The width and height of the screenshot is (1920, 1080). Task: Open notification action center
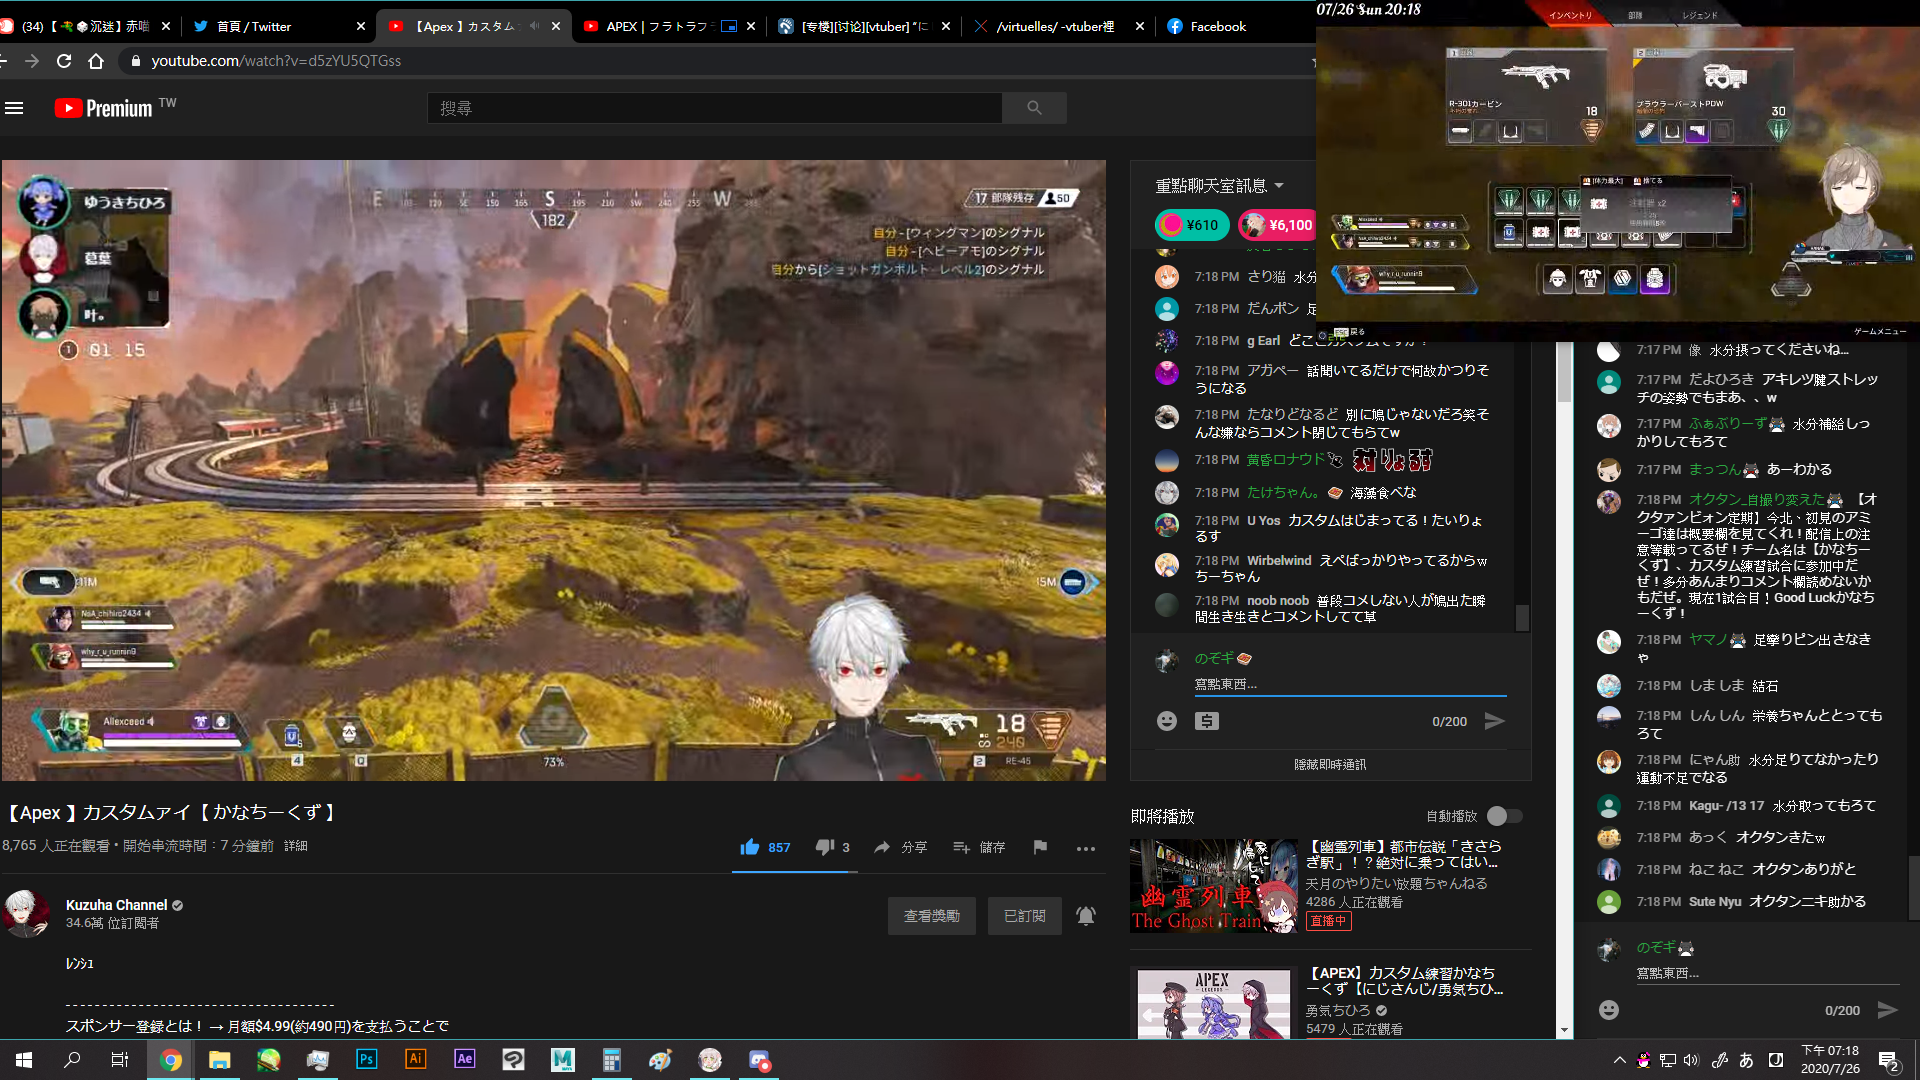[1888, 1060]
